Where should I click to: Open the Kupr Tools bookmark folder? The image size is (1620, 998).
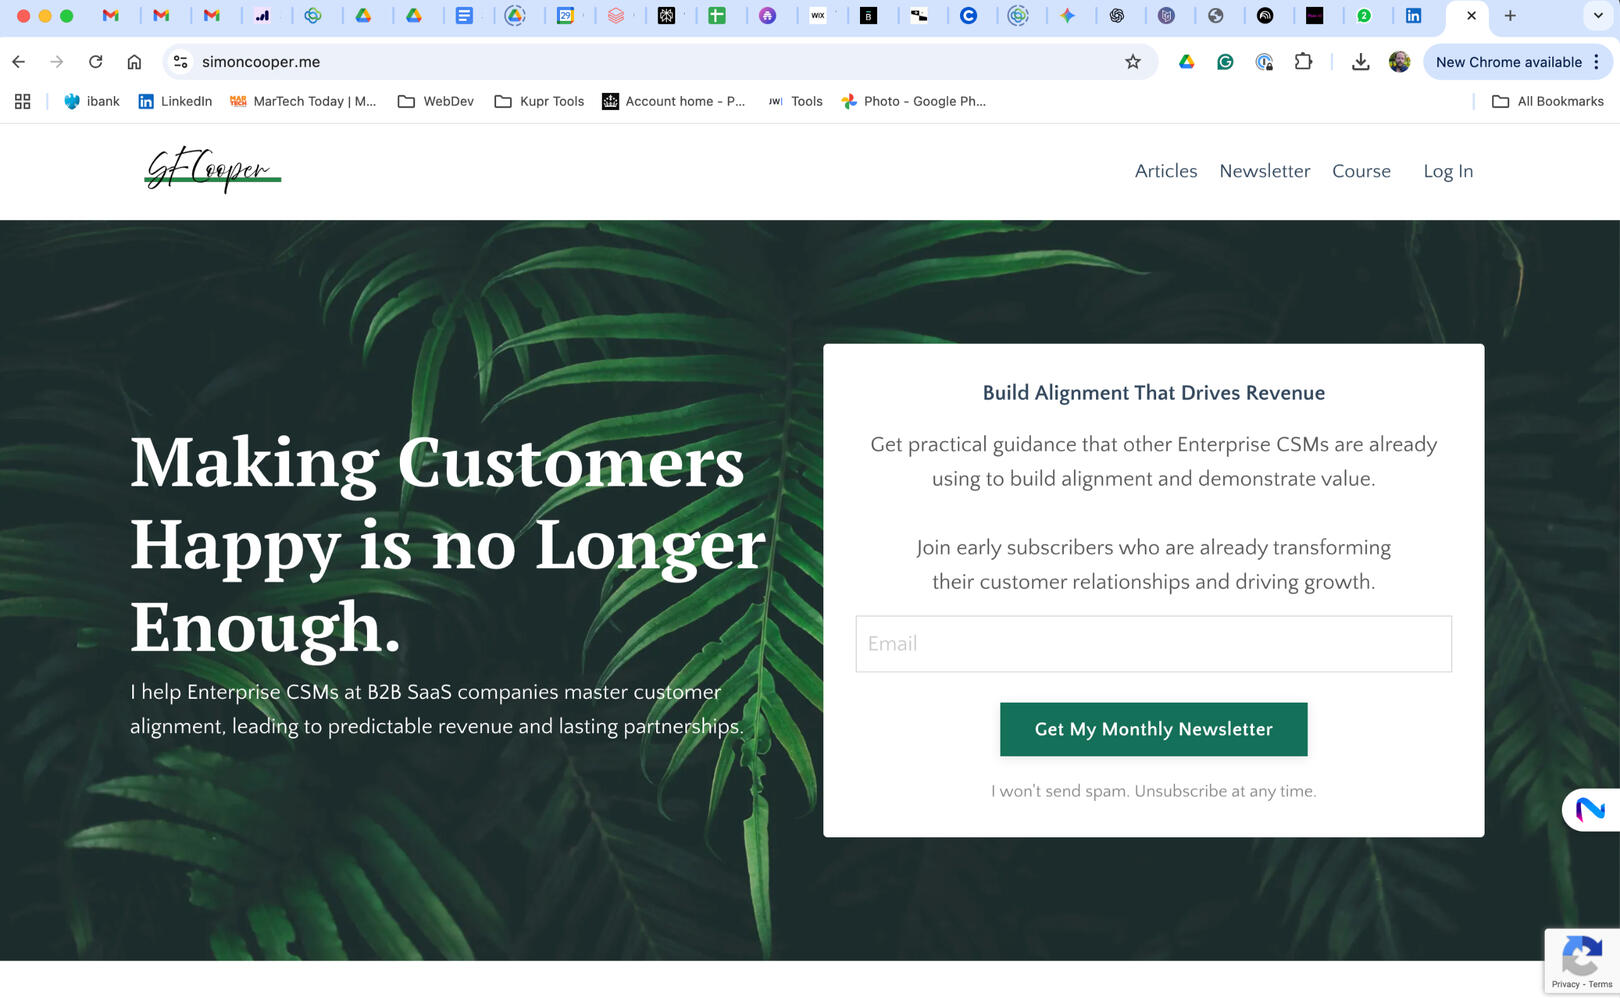539,101
